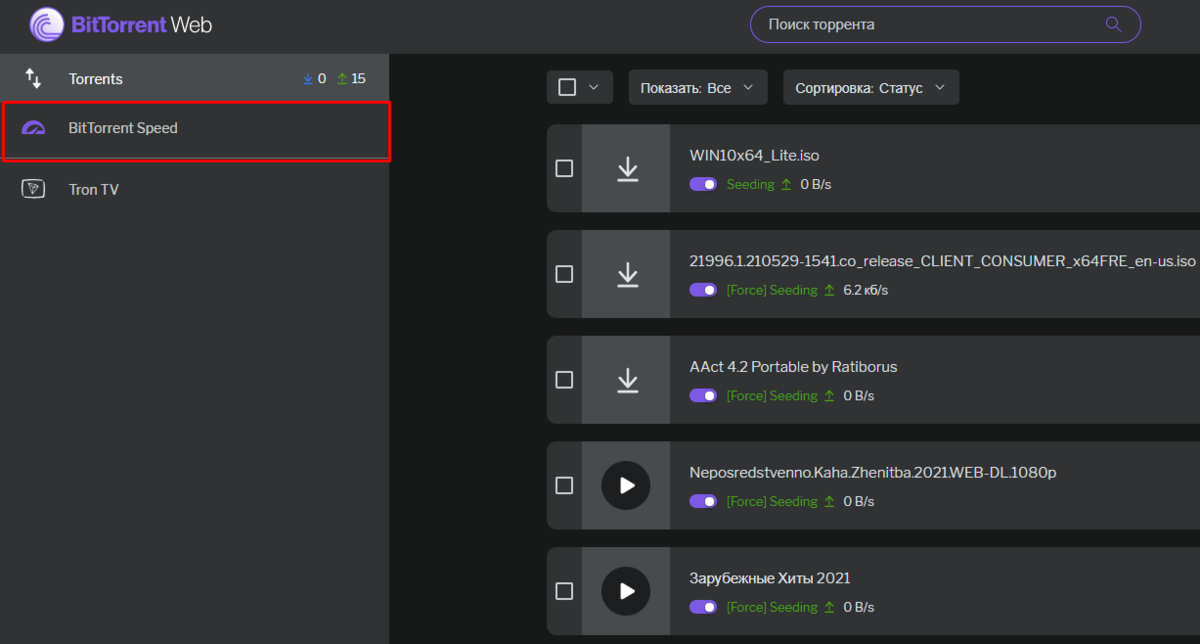Select checkbox for WIN10x64_Lite.iso
This screenshot has height=644, width=1200.
pyautogui.click(x=564, y=169)
